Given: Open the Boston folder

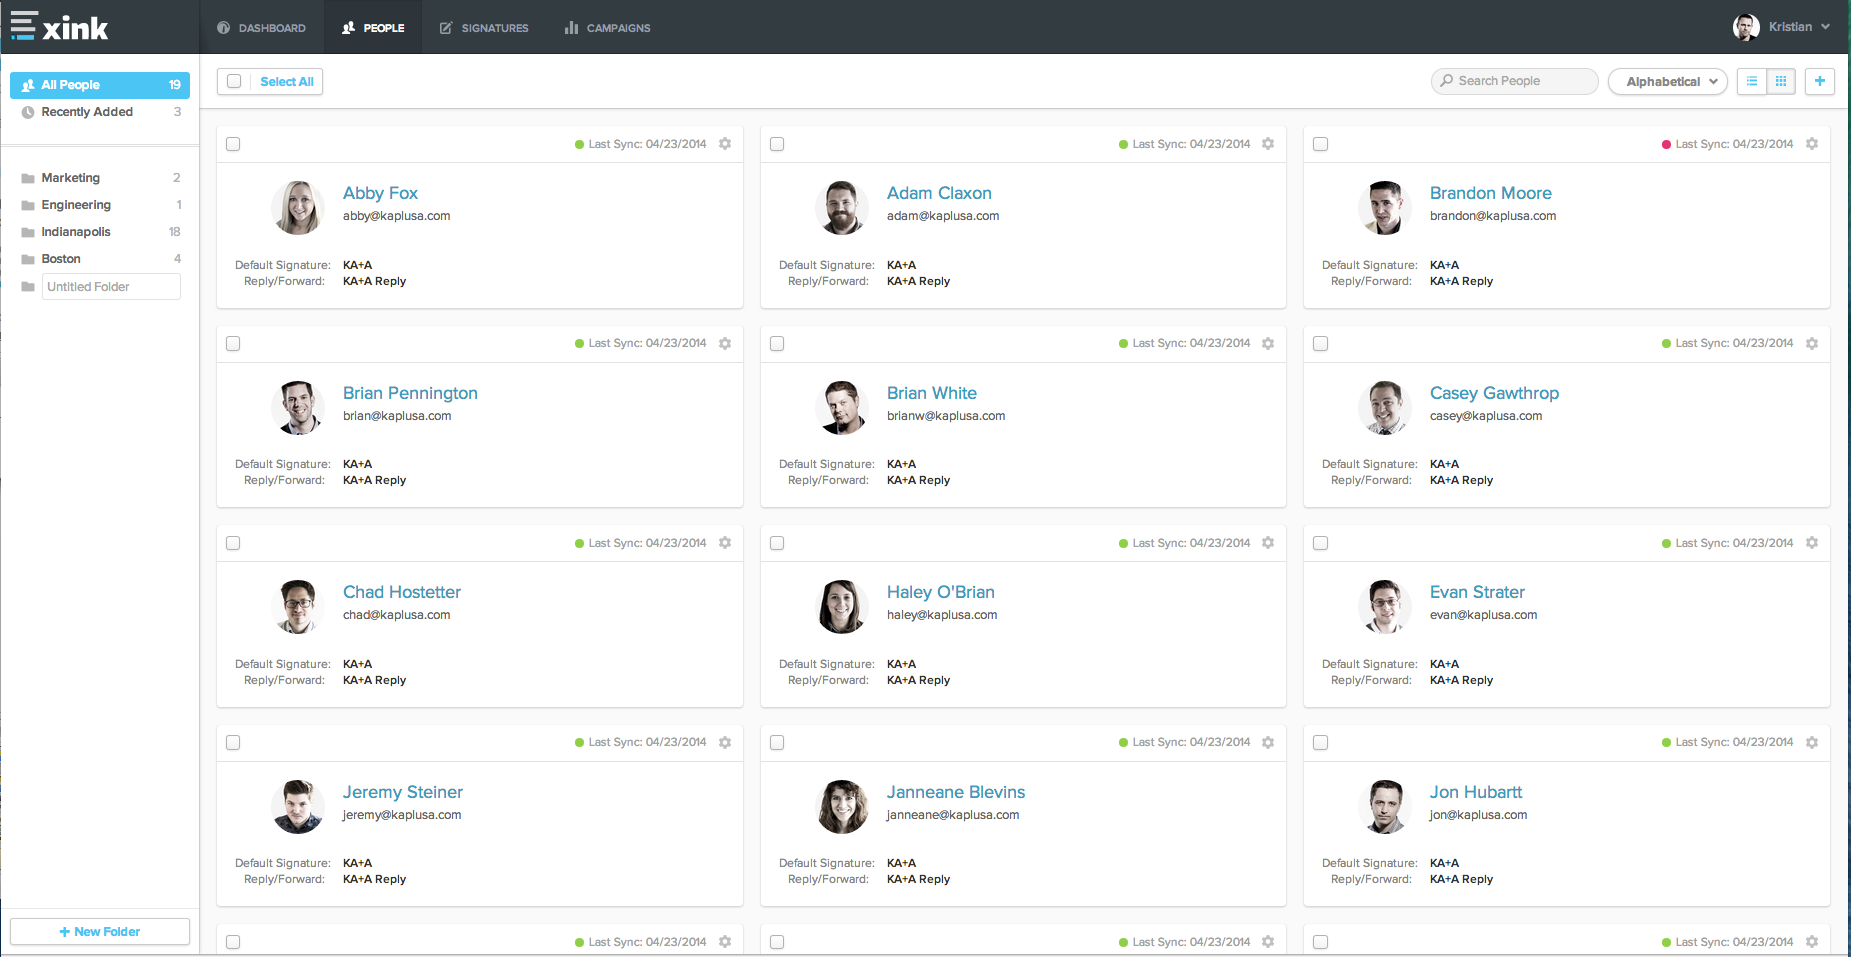Looking at the screenshot, I should coord(100,259).
